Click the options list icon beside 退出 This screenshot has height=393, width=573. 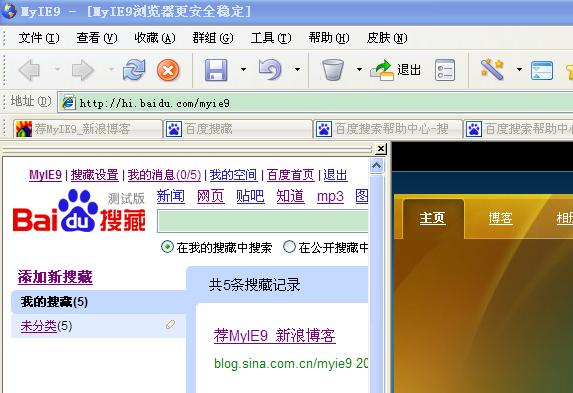click(445, 70)
